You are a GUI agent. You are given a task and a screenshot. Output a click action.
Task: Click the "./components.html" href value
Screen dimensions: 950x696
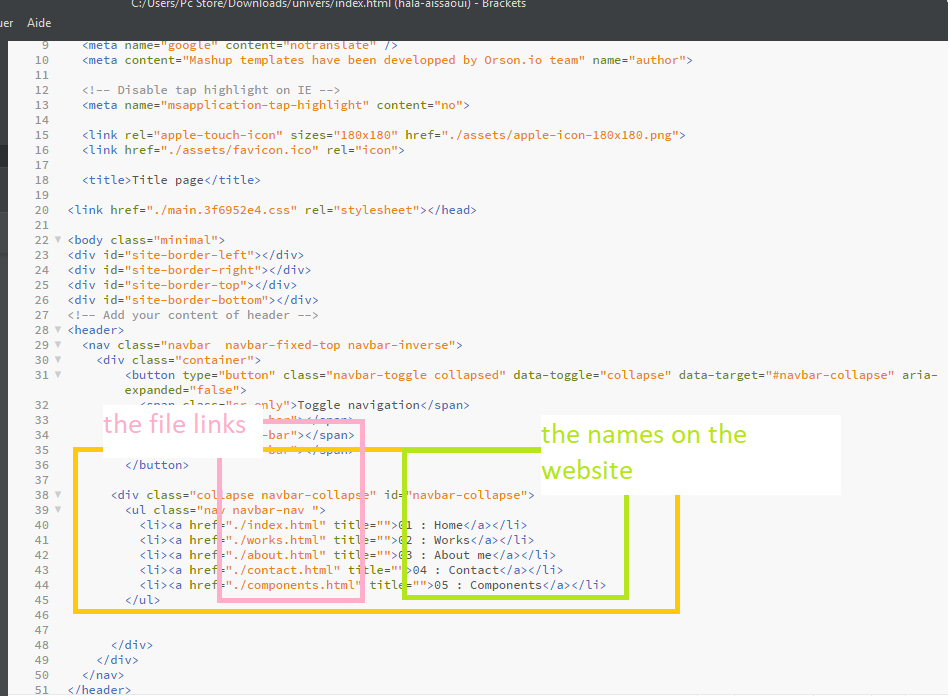pos(294,585)
